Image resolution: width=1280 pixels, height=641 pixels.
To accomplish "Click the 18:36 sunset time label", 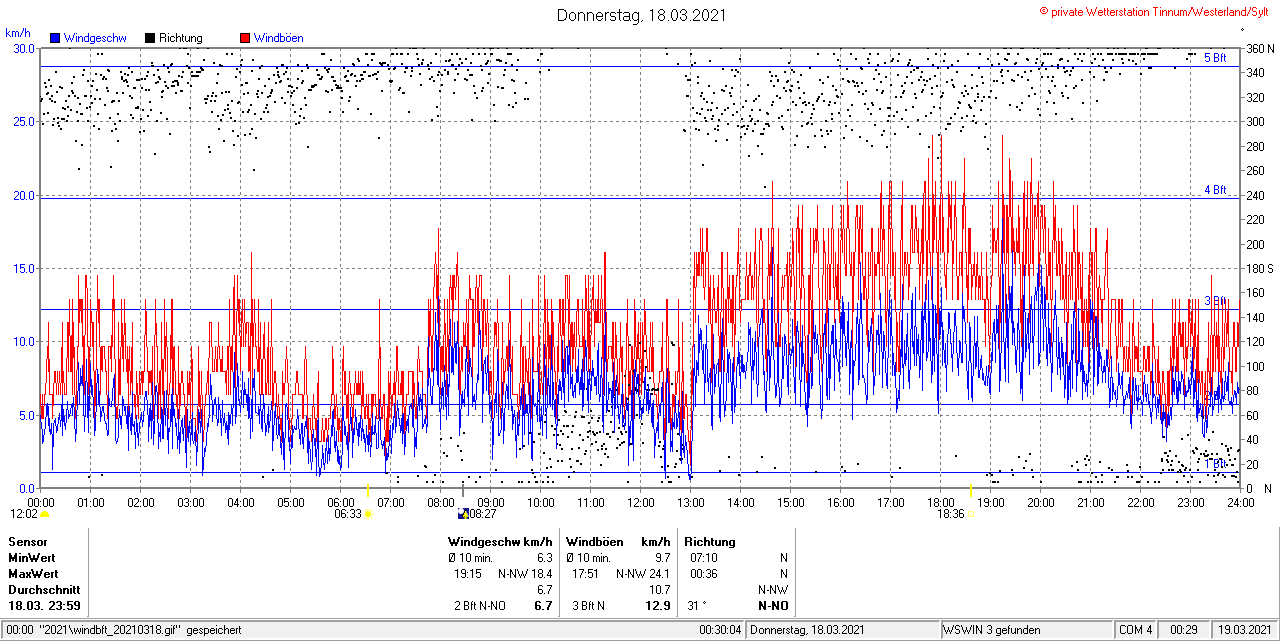I will 950,514.
